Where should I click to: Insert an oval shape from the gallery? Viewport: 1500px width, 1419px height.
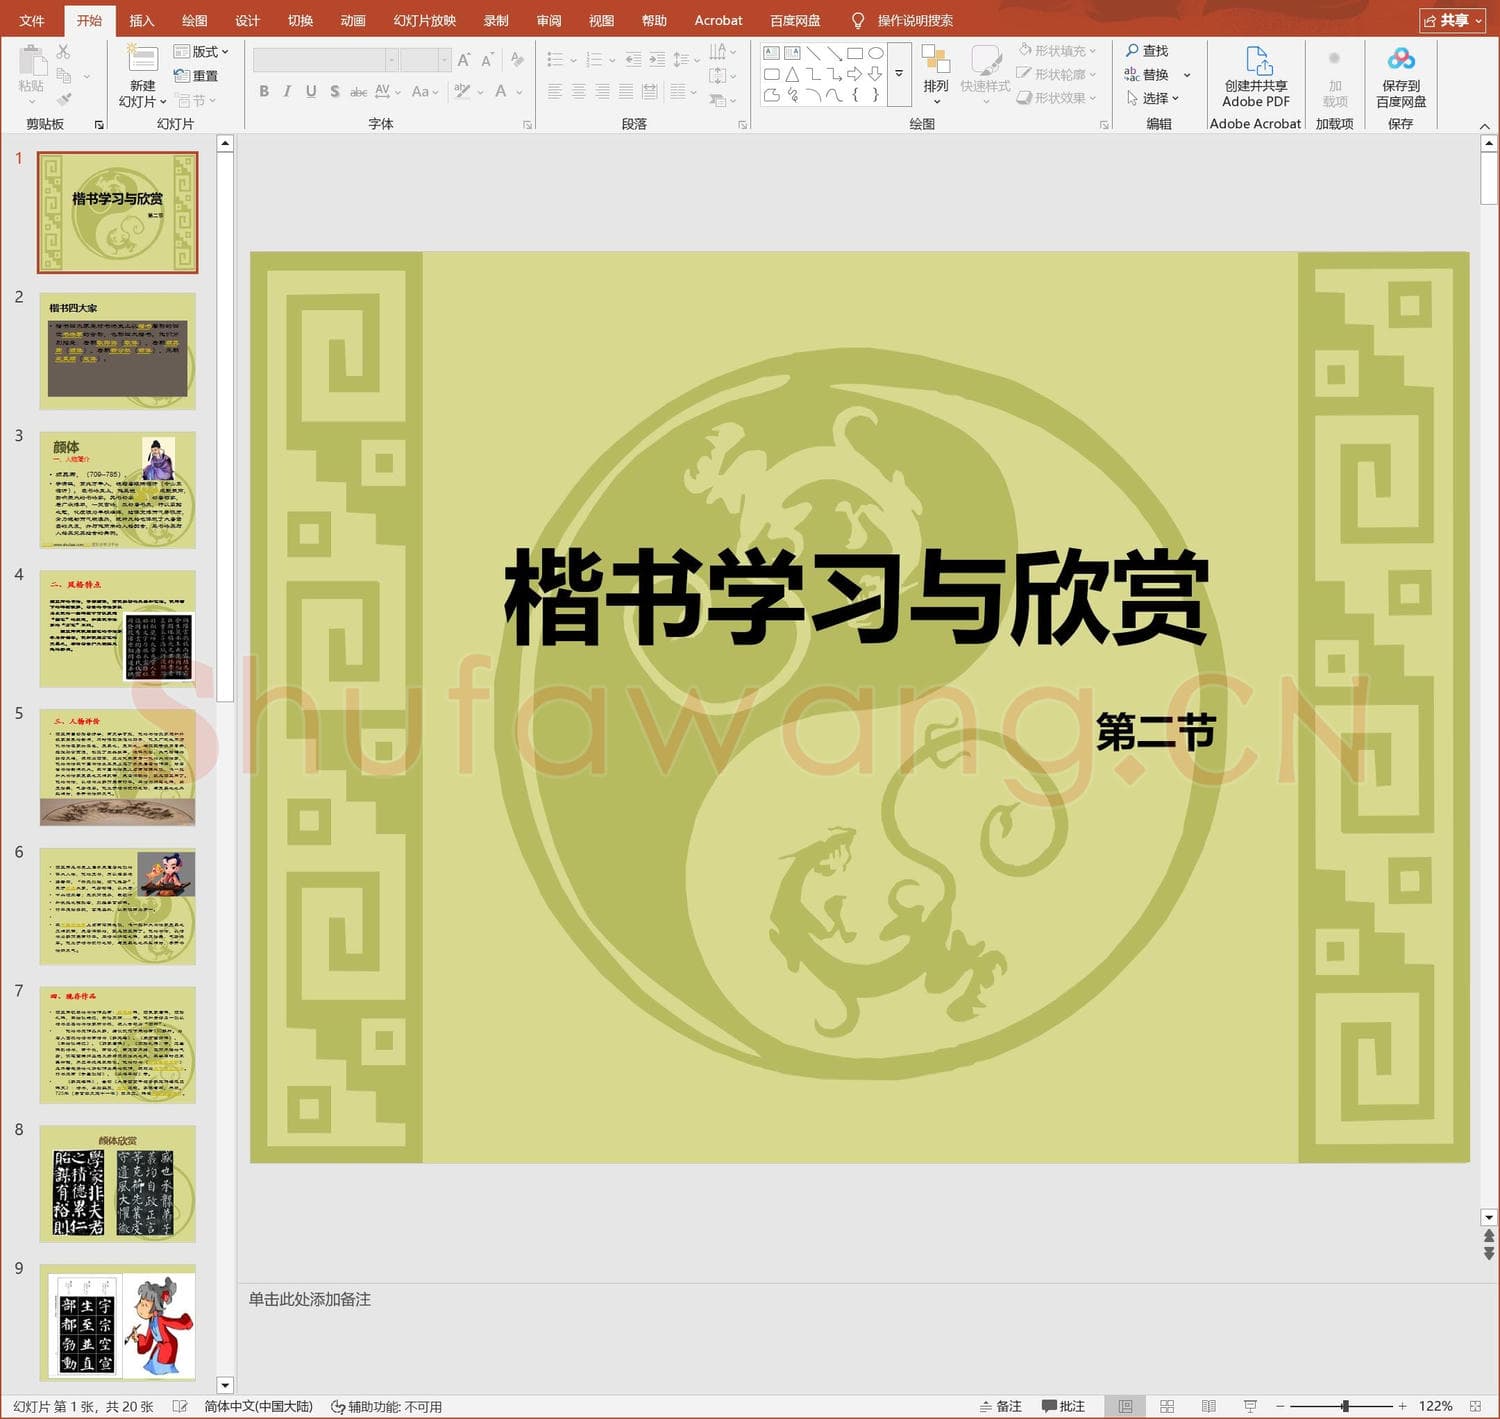[x=876, y=53]
